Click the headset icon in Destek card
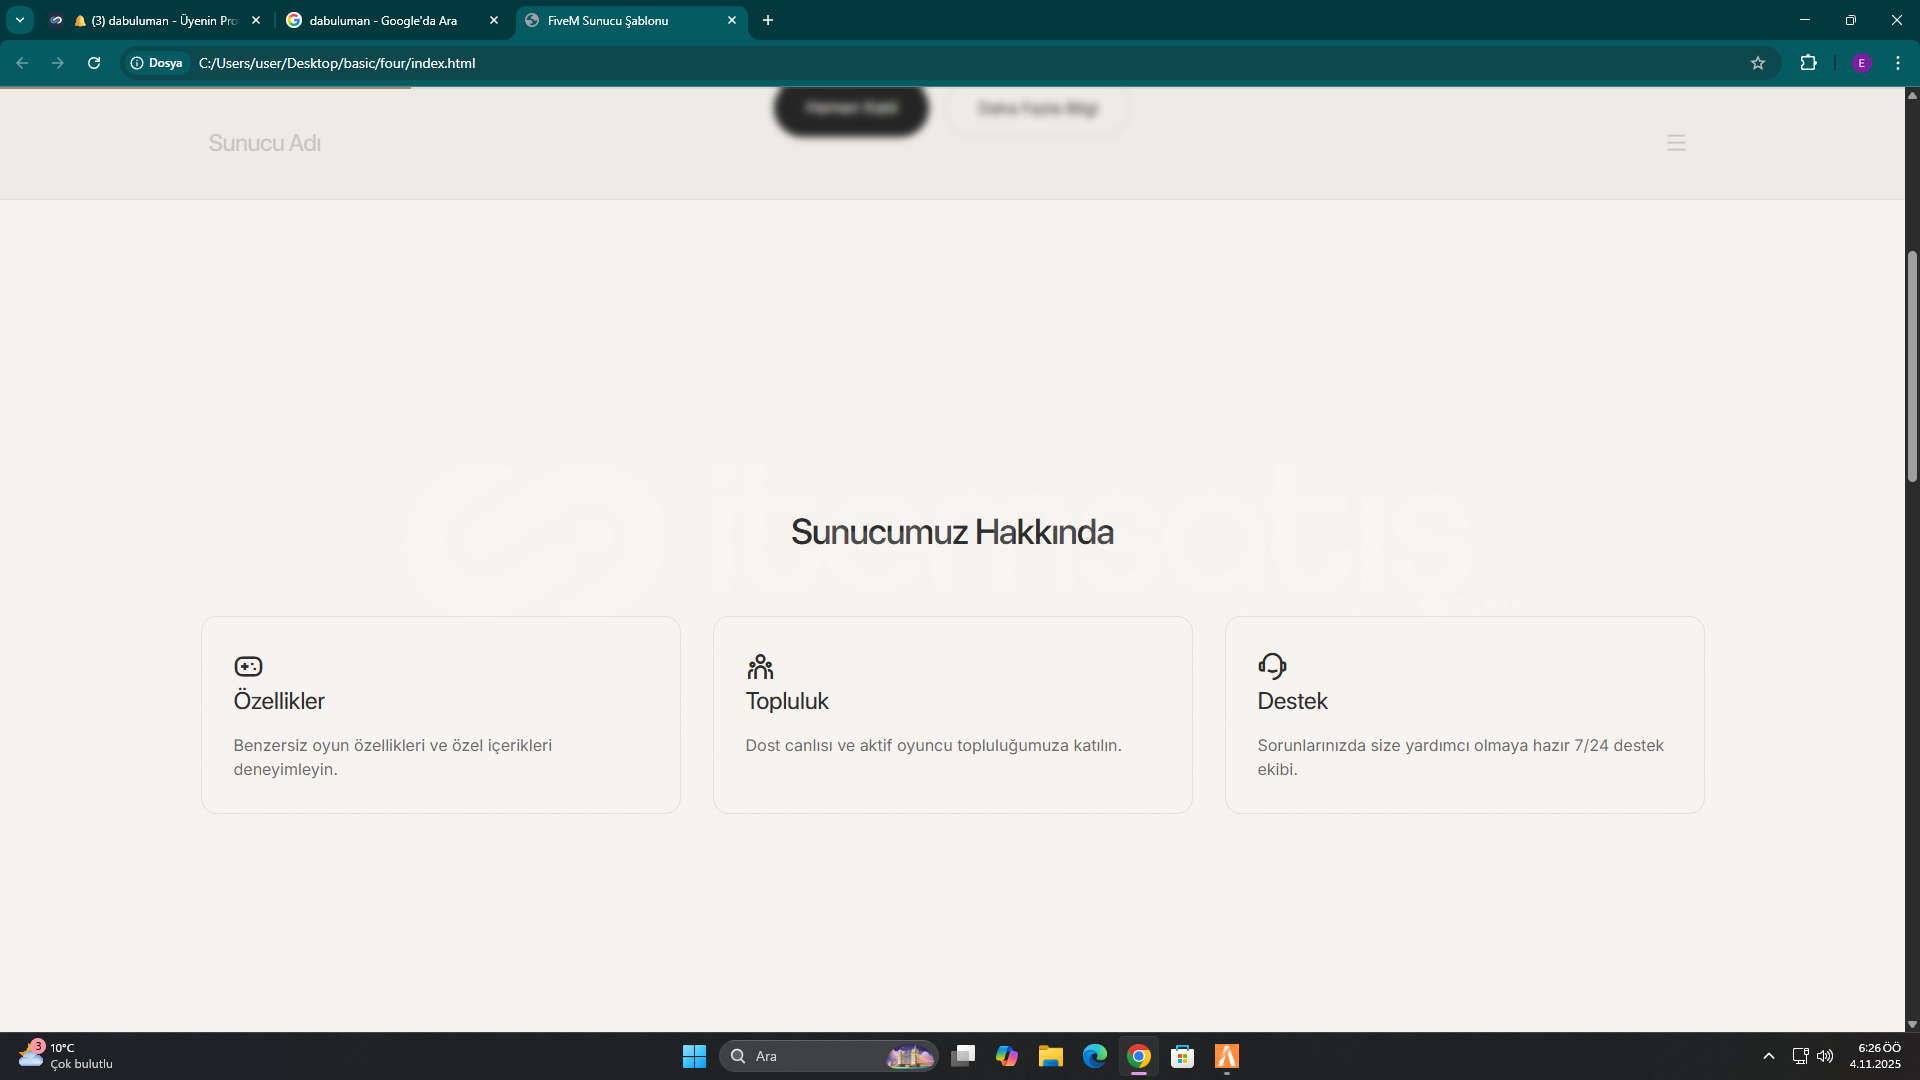Viewport: 1920px width, 1080px height. pos(1272,666)
